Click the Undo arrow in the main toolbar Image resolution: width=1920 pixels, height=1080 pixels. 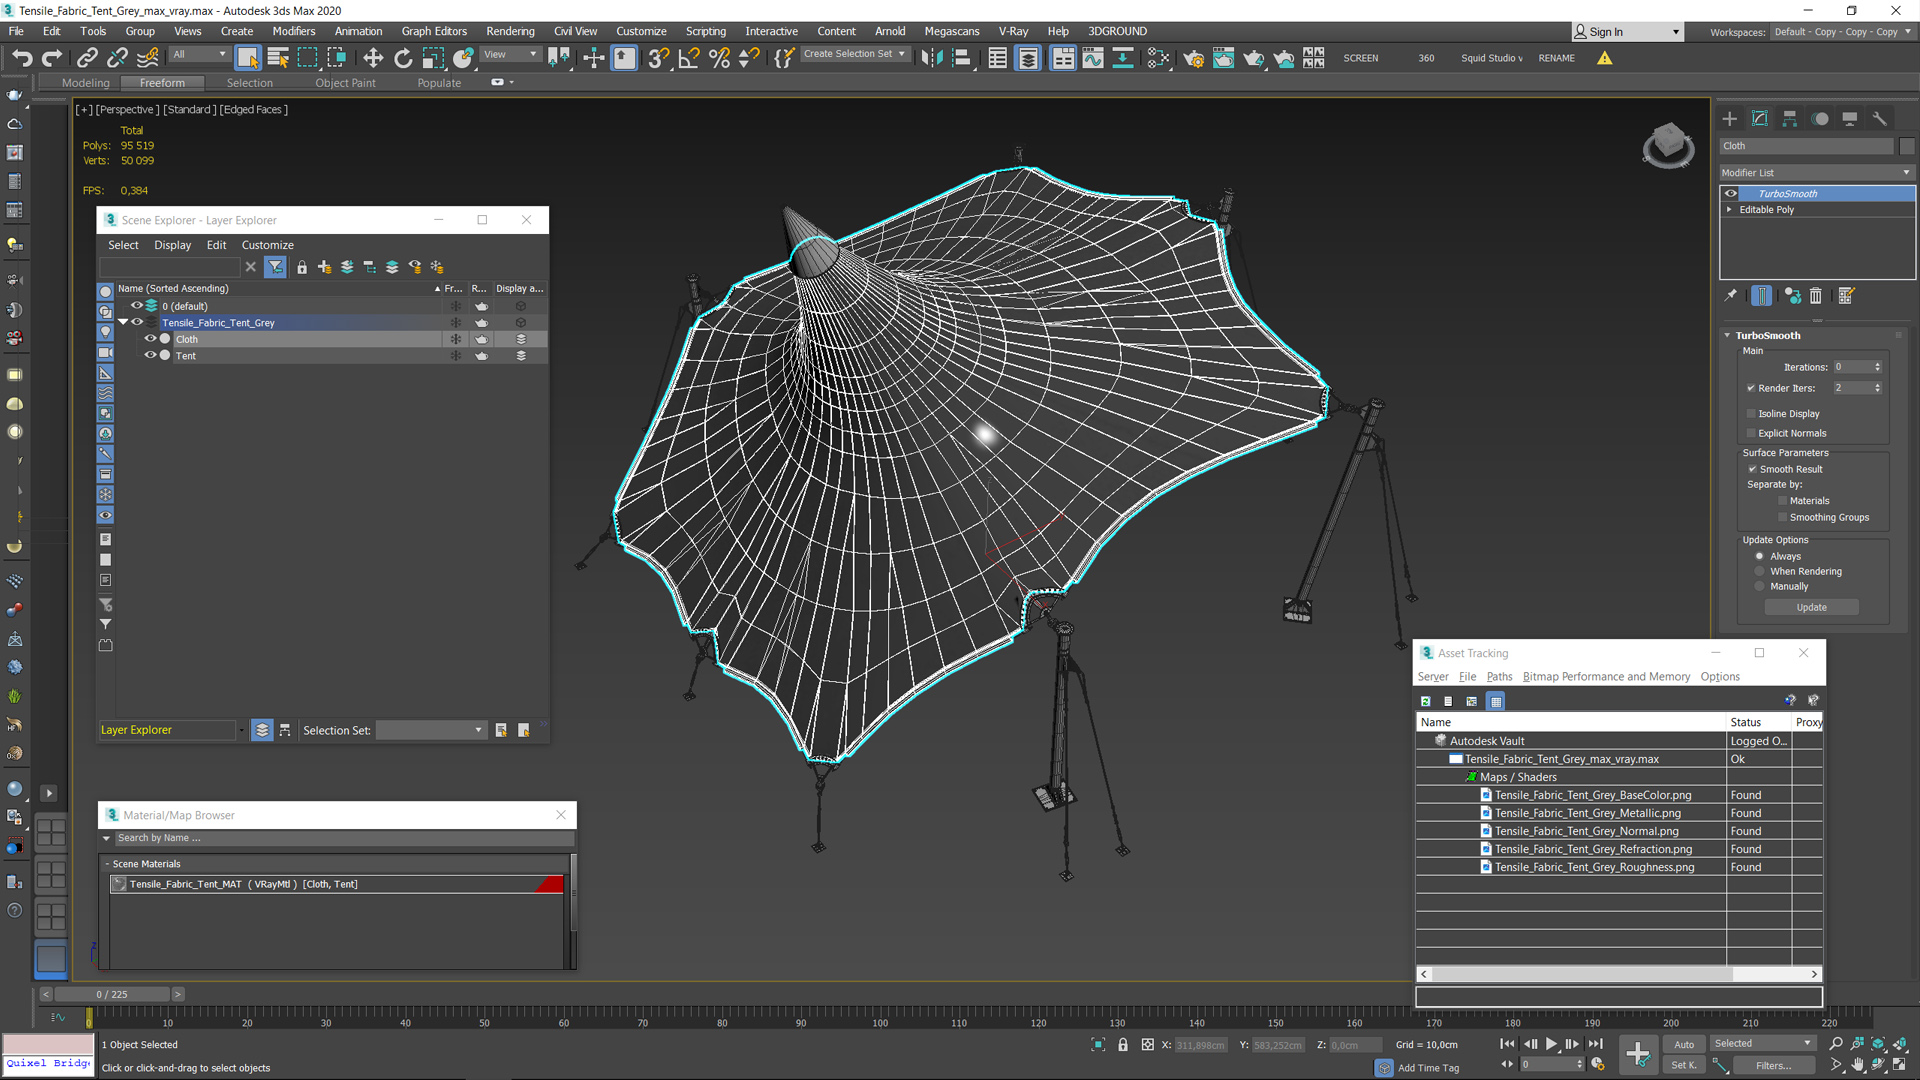click(x=22, y=58)
